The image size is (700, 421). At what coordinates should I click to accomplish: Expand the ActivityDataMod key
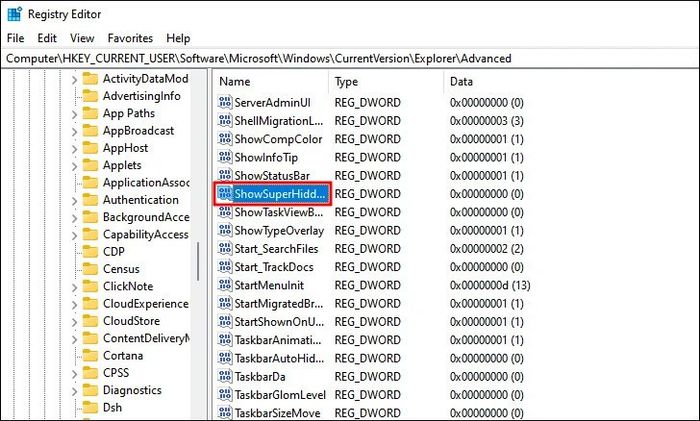(75, 80)
